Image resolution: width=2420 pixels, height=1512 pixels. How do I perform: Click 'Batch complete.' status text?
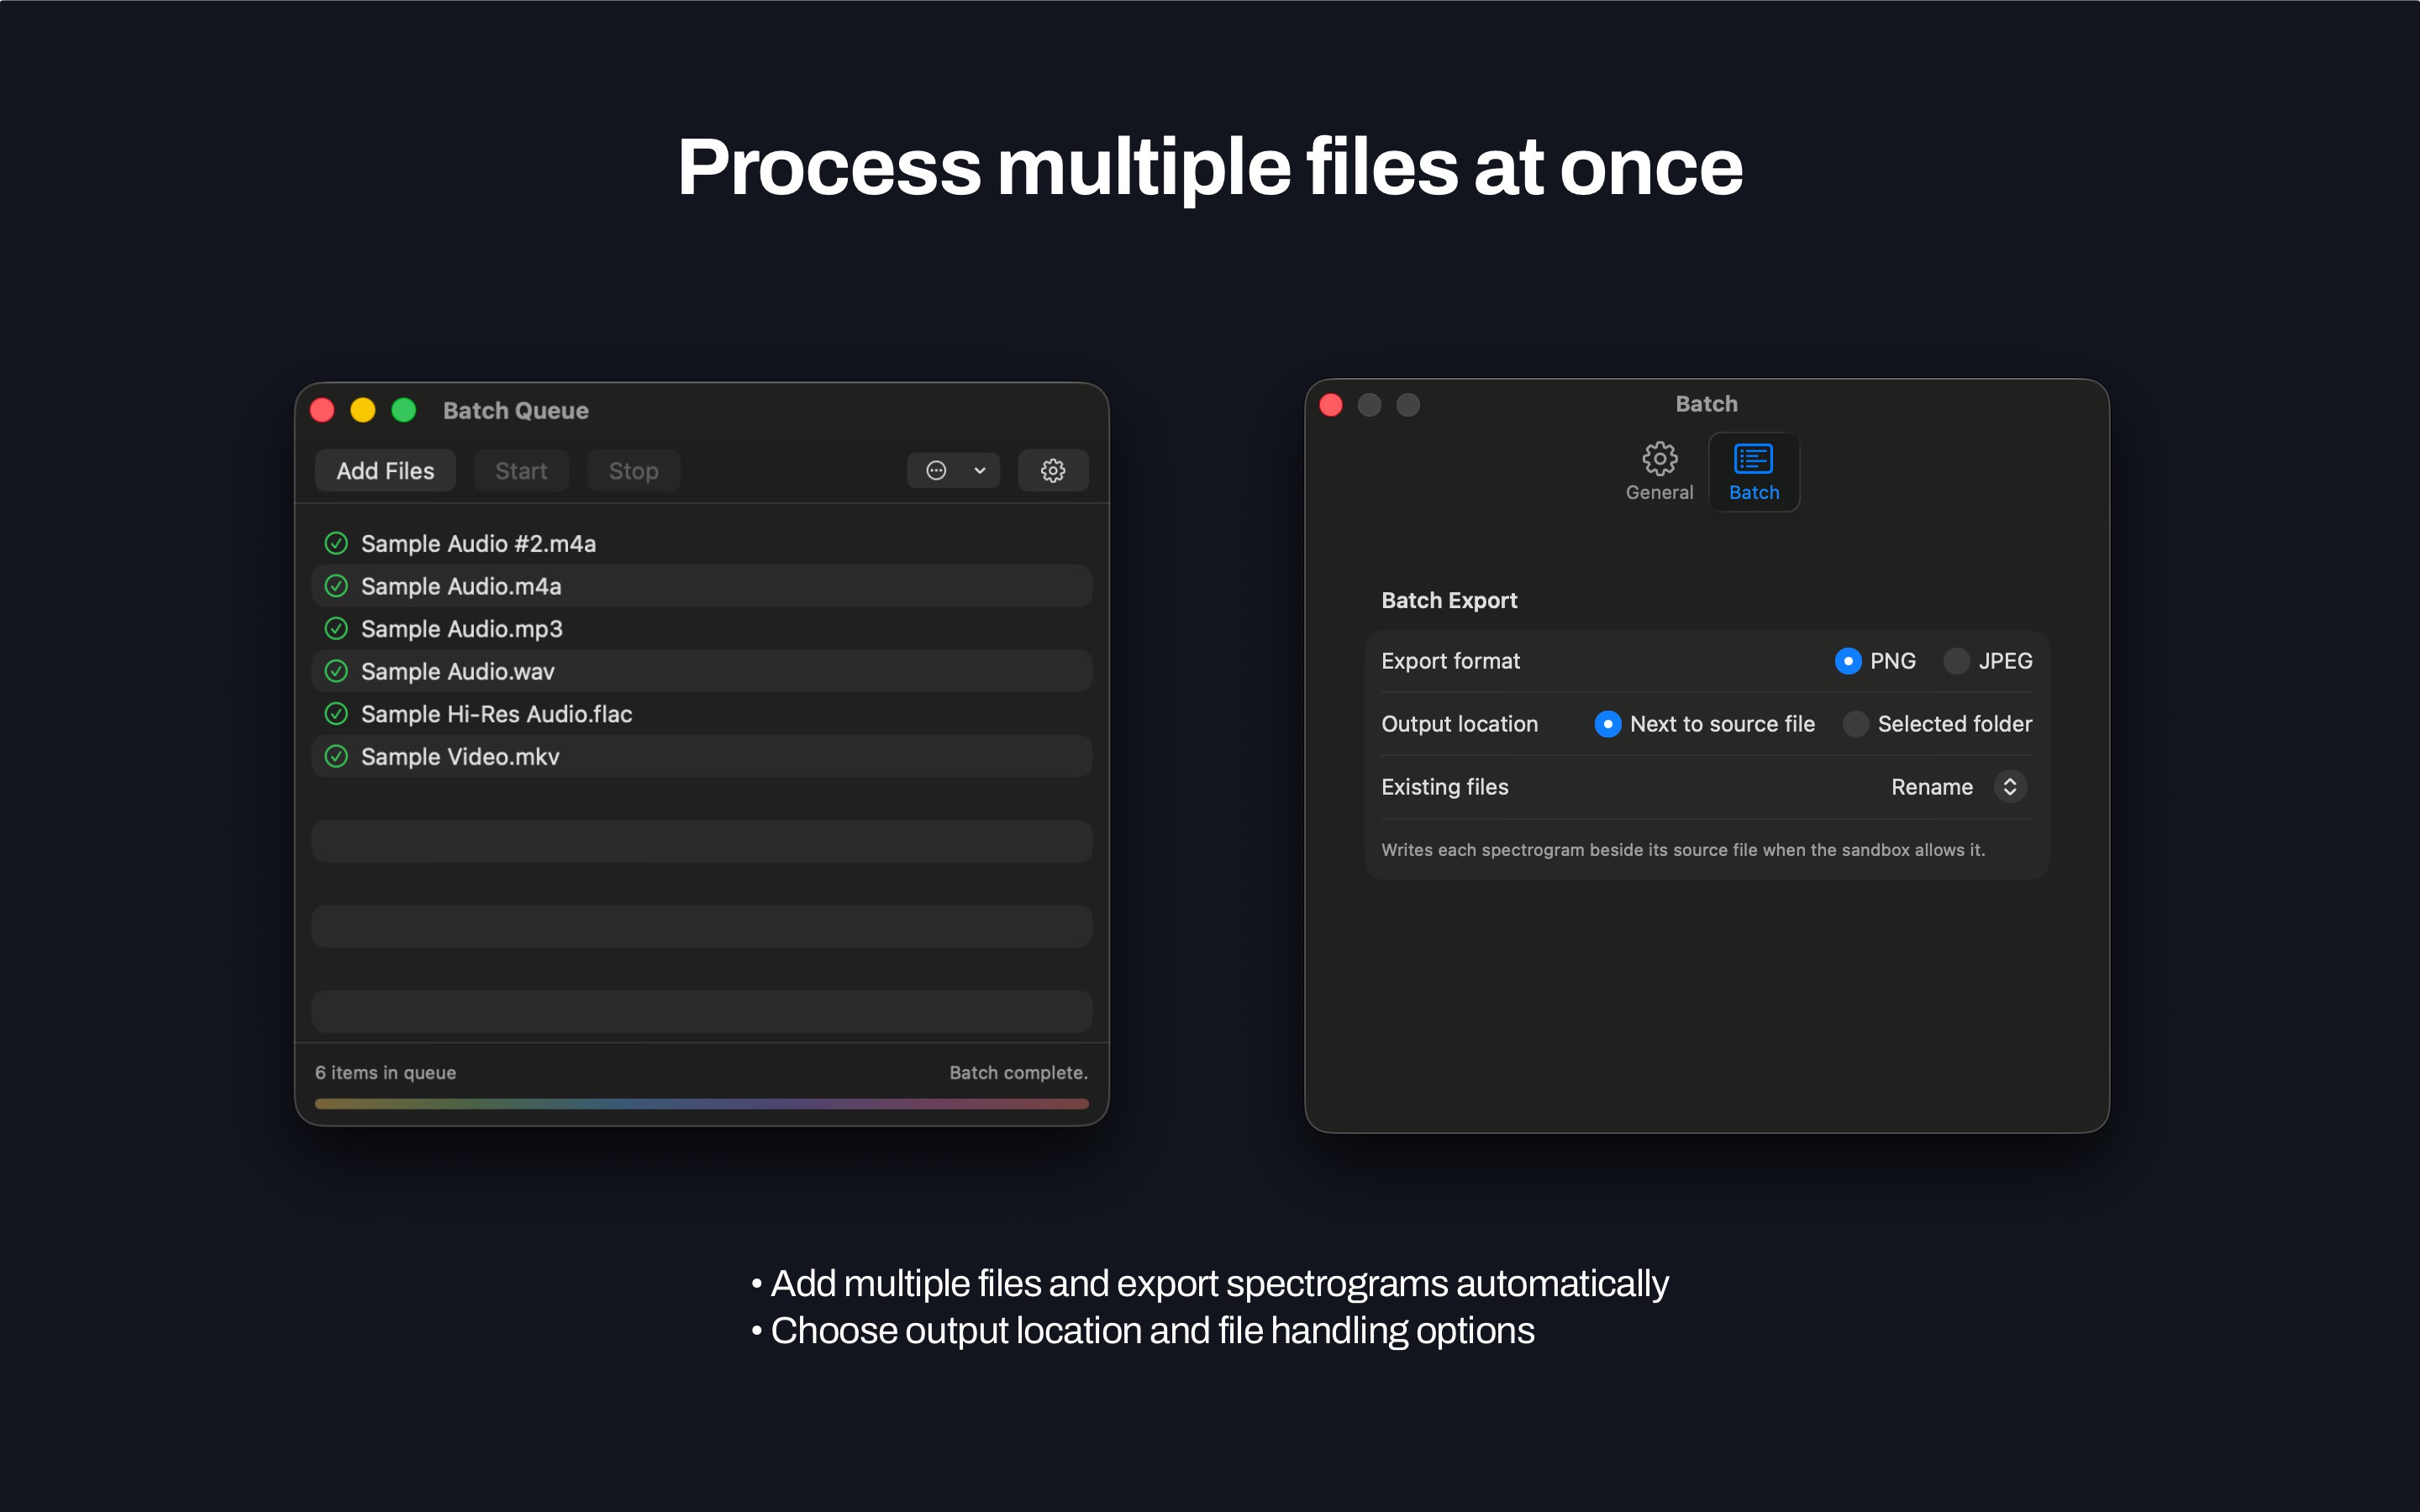point(1018,1072)
